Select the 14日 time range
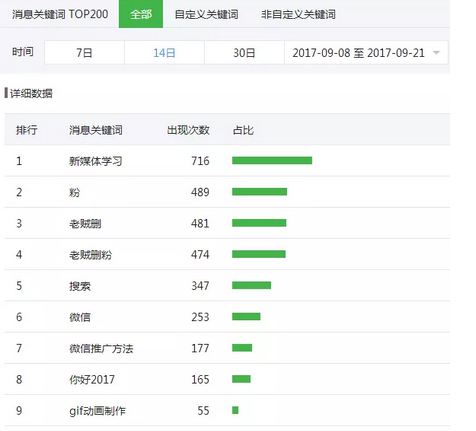 164,52
